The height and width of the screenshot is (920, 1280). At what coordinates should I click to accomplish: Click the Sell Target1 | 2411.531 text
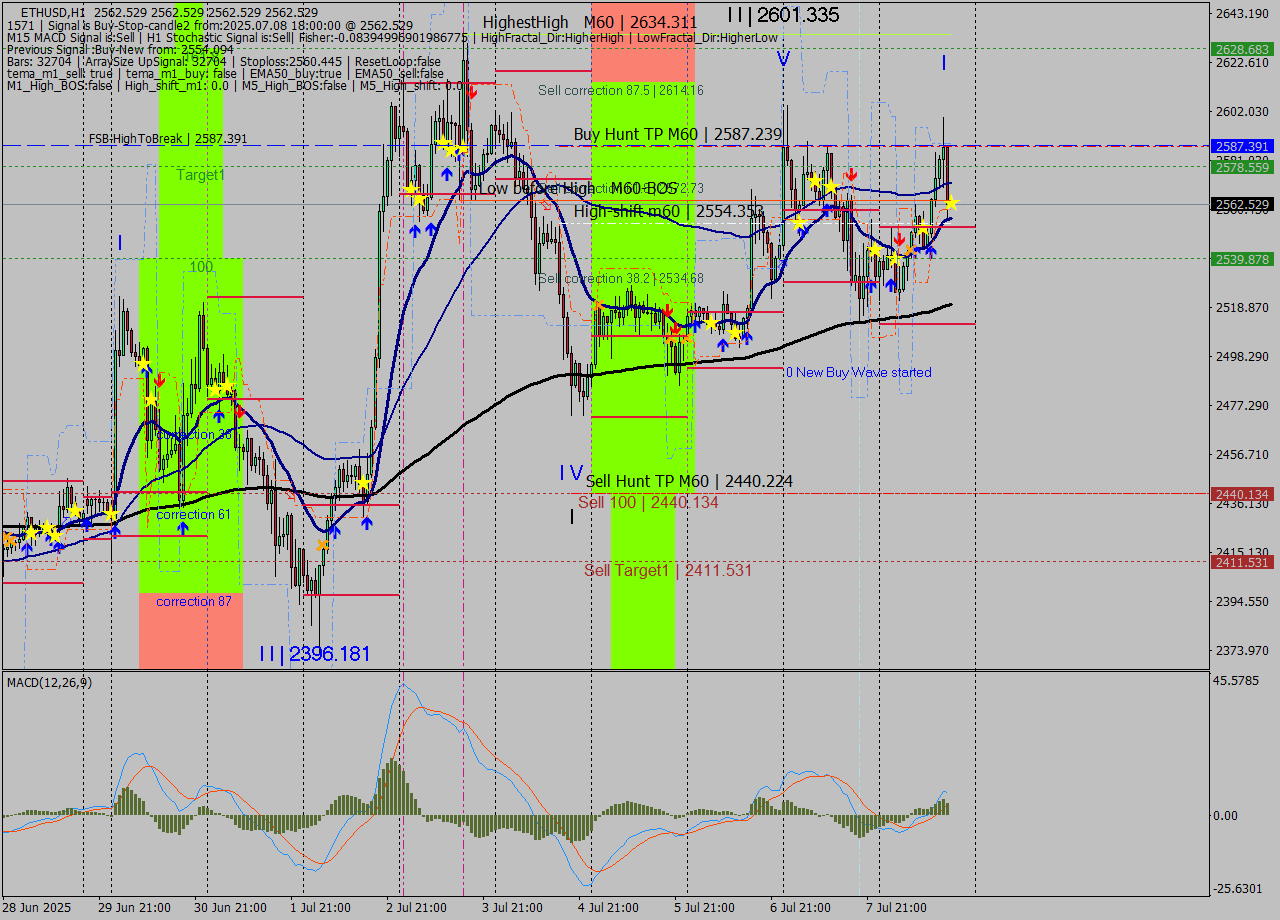point(668,570)
